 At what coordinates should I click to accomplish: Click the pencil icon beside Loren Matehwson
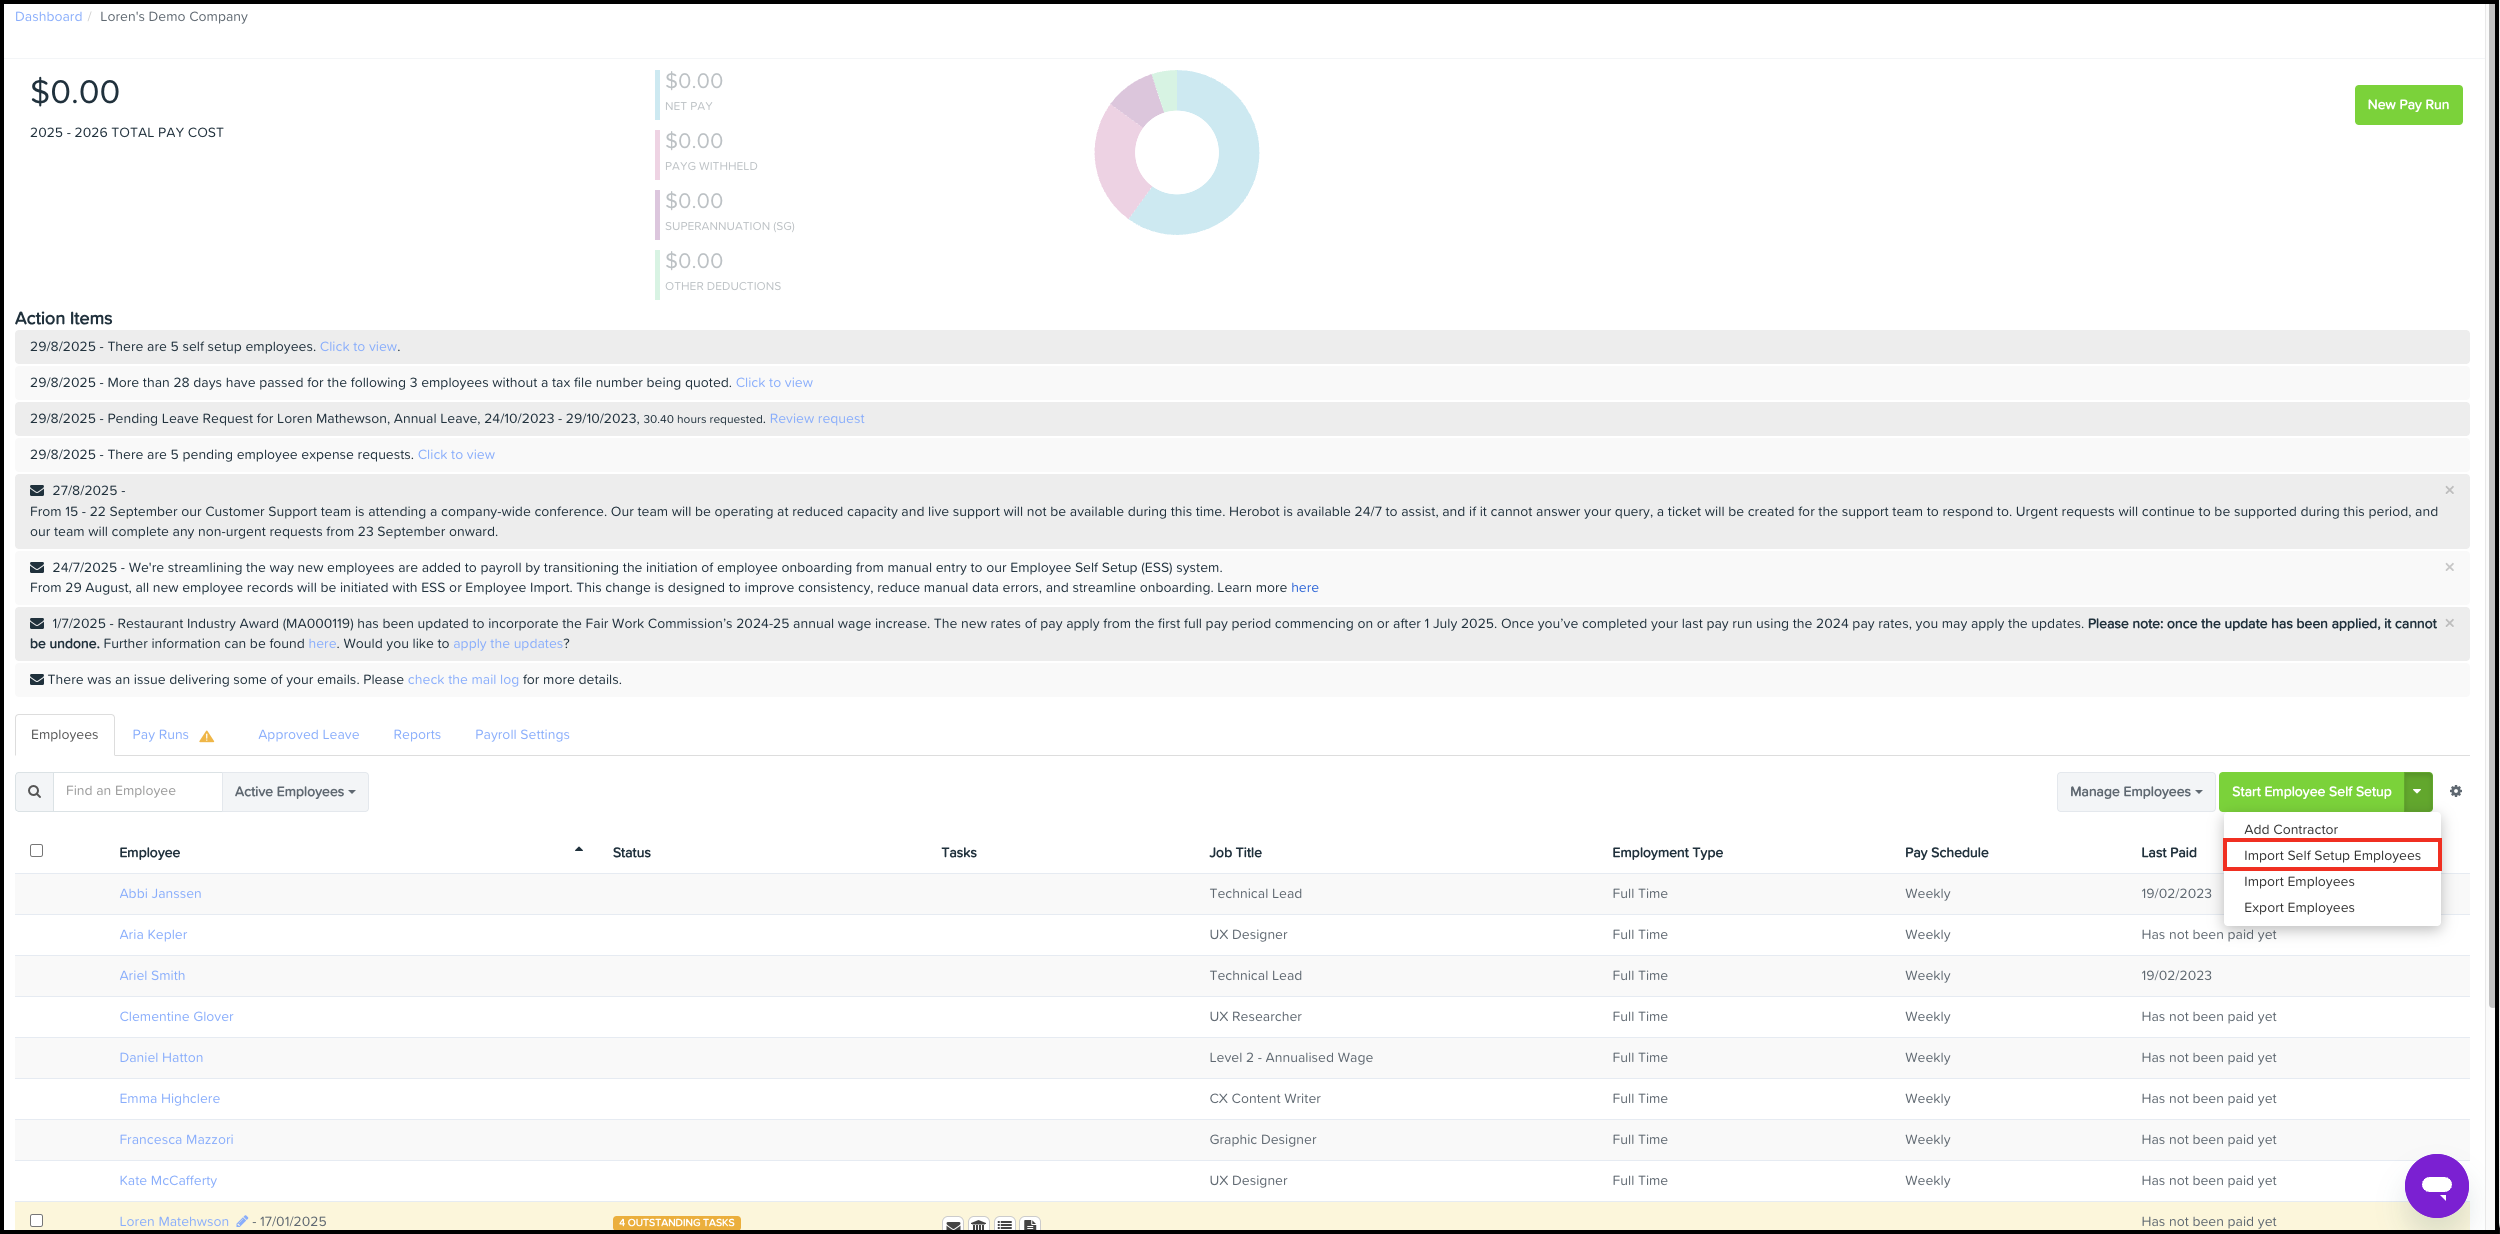point(242,1221)
